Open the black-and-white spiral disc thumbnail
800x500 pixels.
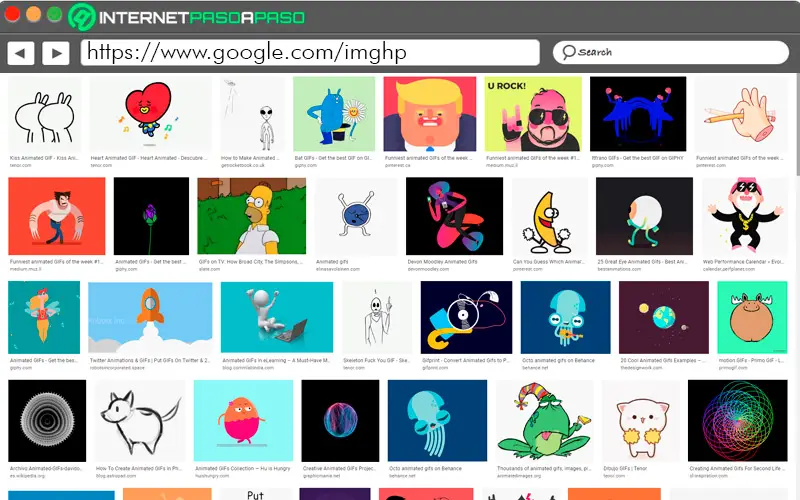pyautogui.click(x=47, y=420)
